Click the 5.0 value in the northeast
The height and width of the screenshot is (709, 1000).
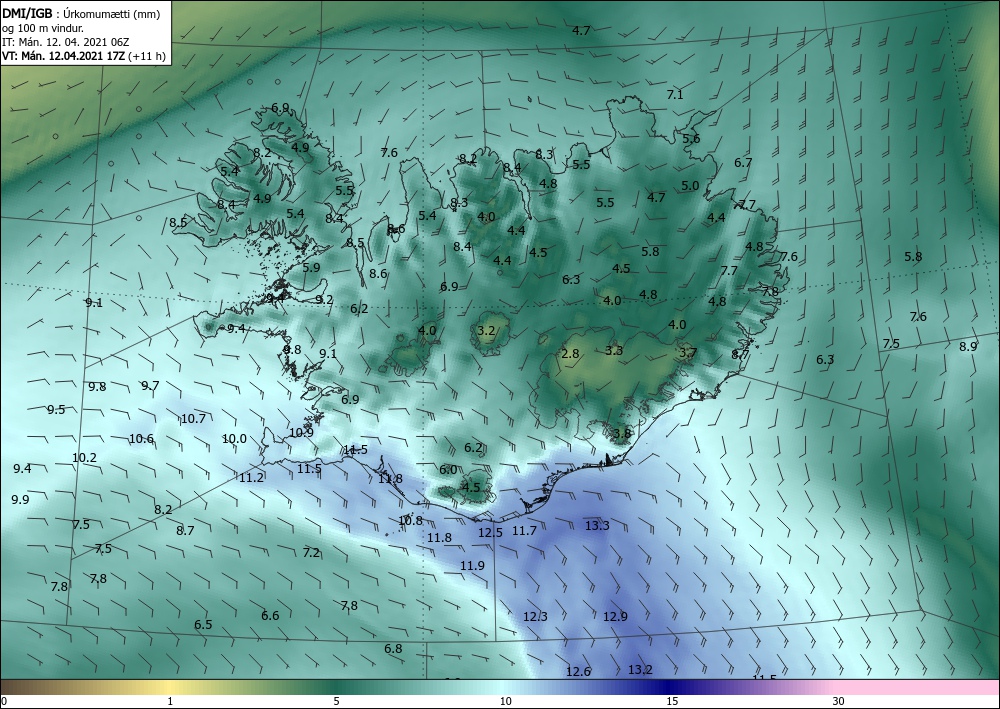point(690,186)
